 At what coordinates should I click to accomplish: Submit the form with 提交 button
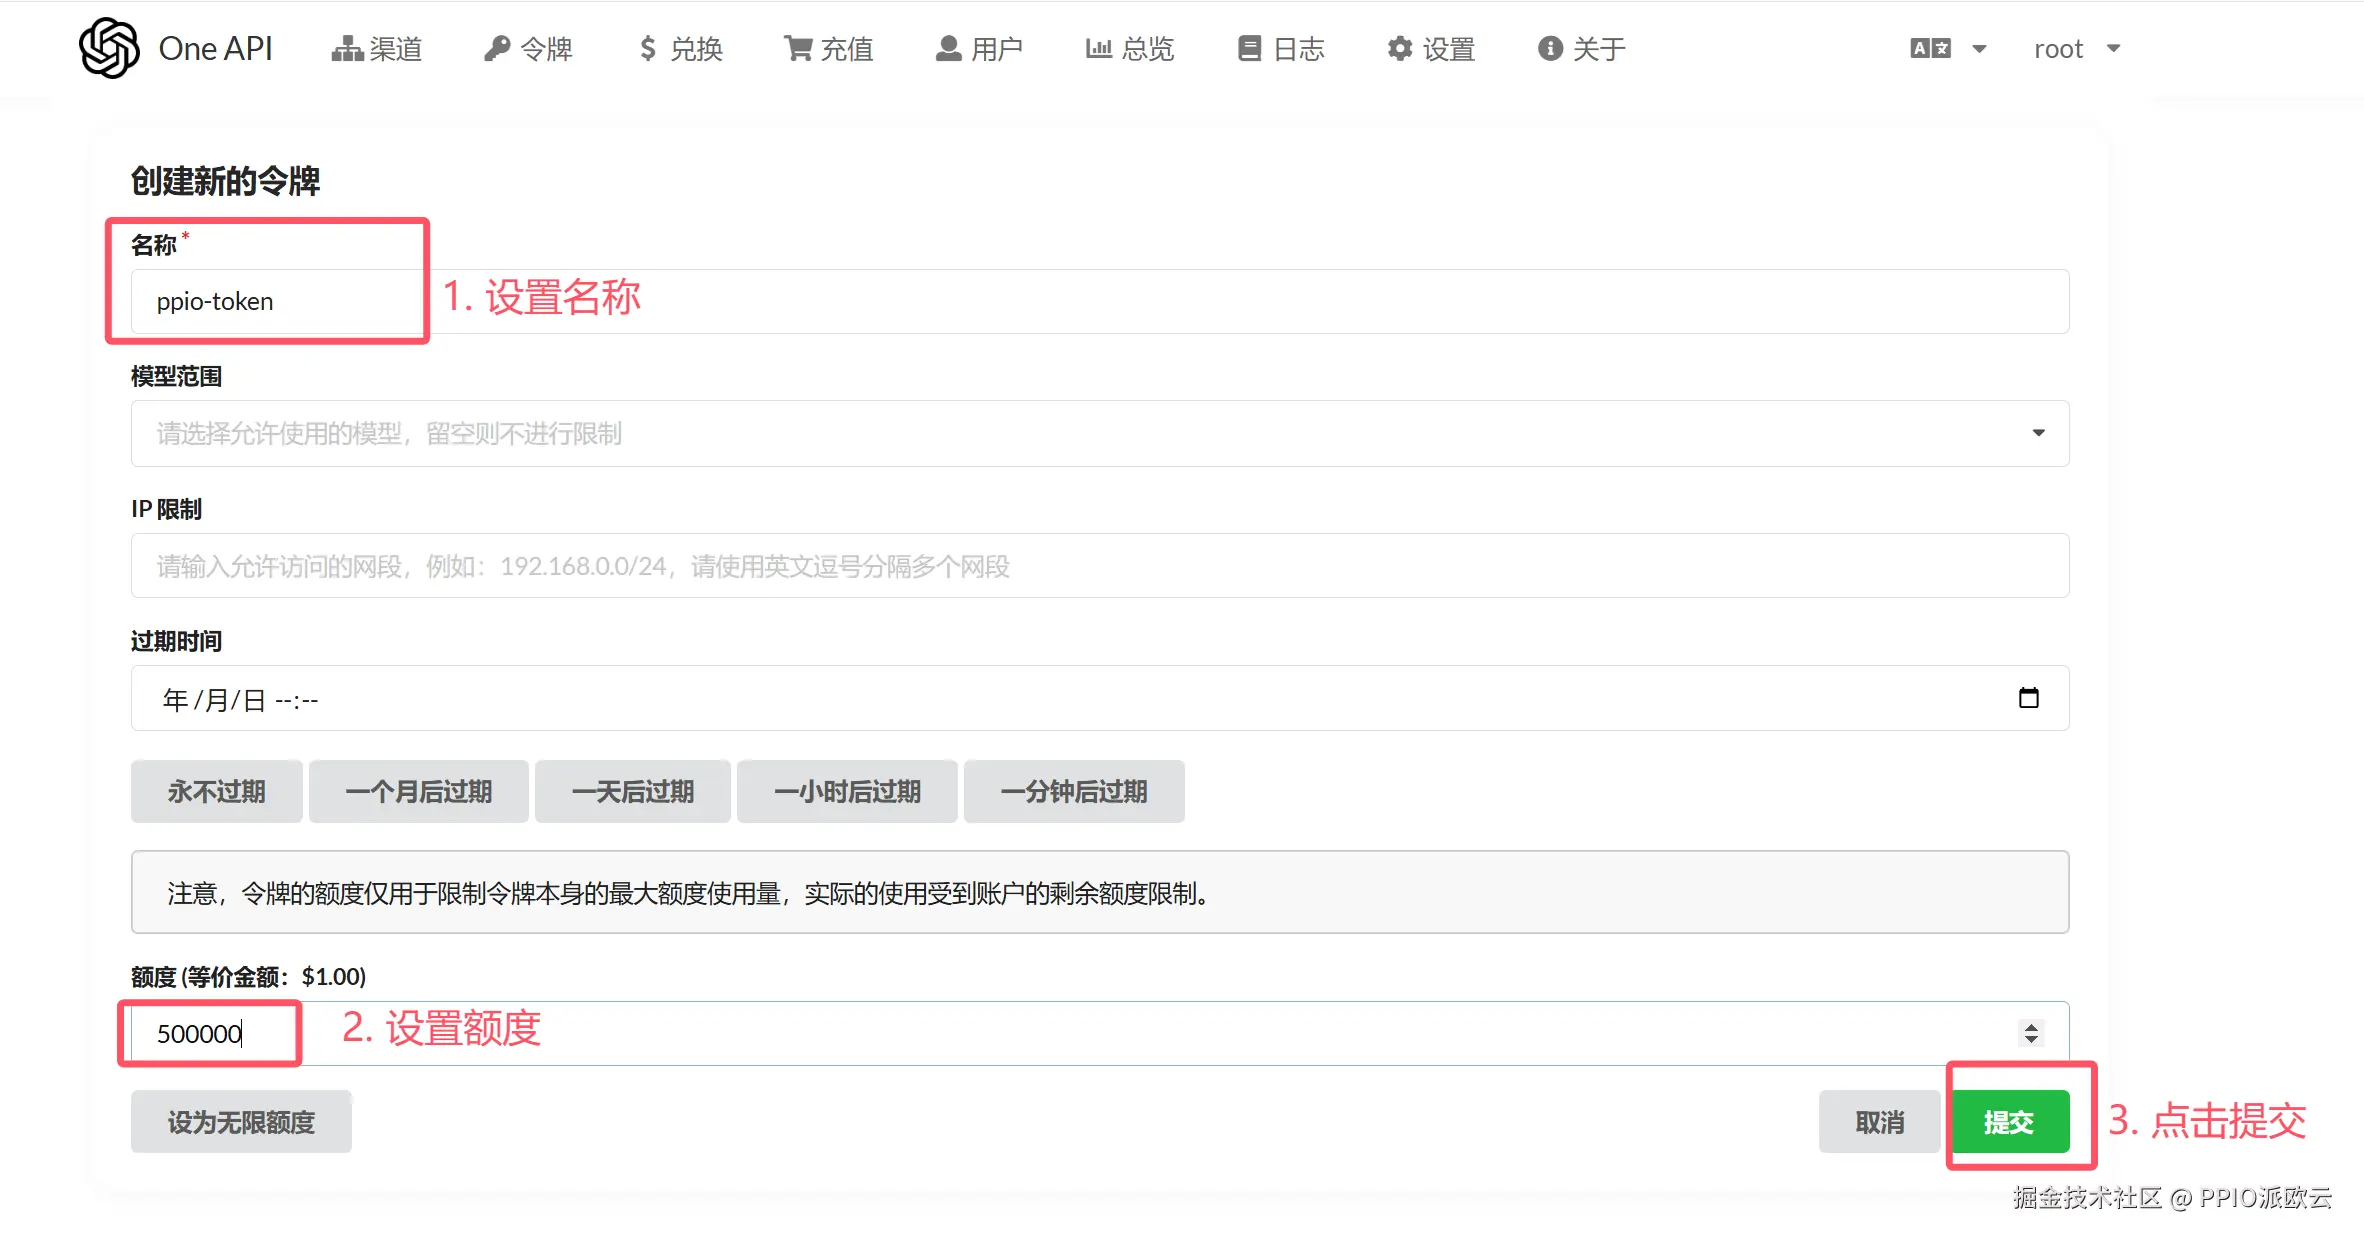point(2009,1122)
